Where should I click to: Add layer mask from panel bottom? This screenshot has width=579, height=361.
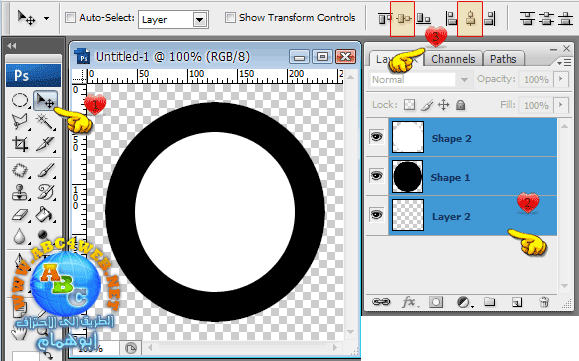(436, 302)
